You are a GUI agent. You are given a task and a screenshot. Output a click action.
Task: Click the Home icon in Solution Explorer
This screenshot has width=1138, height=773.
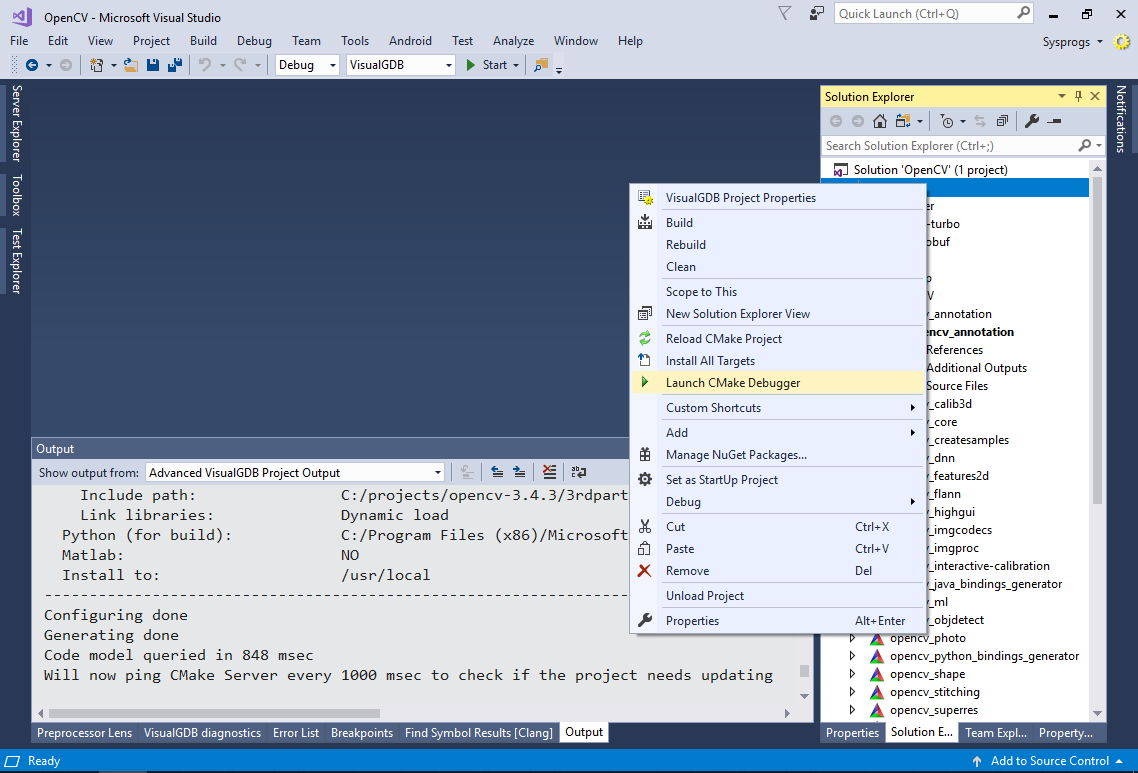click(x=880, y=121)
